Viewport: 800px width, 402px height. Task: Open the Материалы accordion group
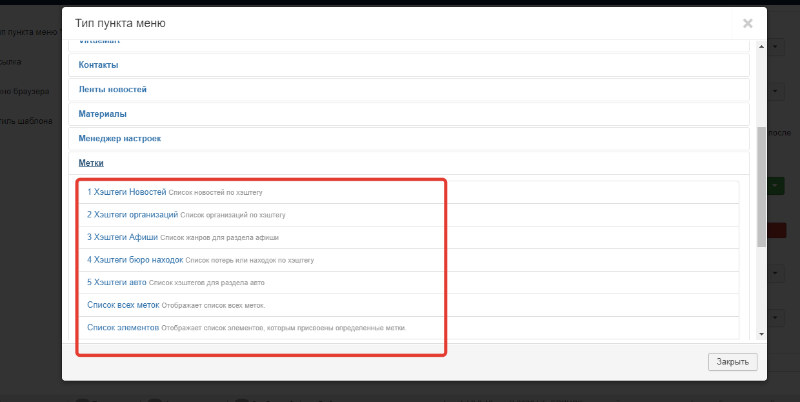[x=102, y=114]
